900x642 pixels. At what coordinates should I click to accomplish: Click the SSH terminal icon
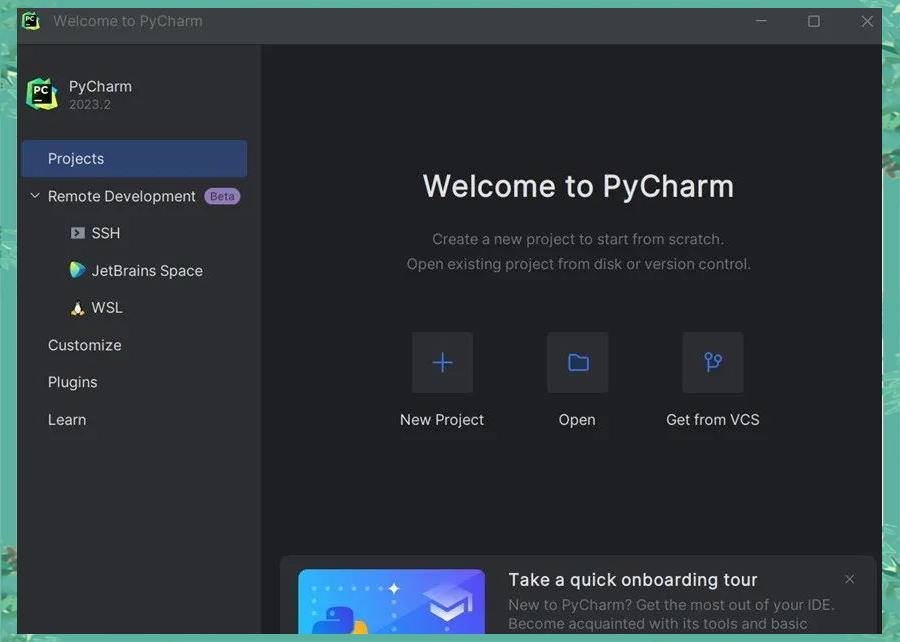77,233
